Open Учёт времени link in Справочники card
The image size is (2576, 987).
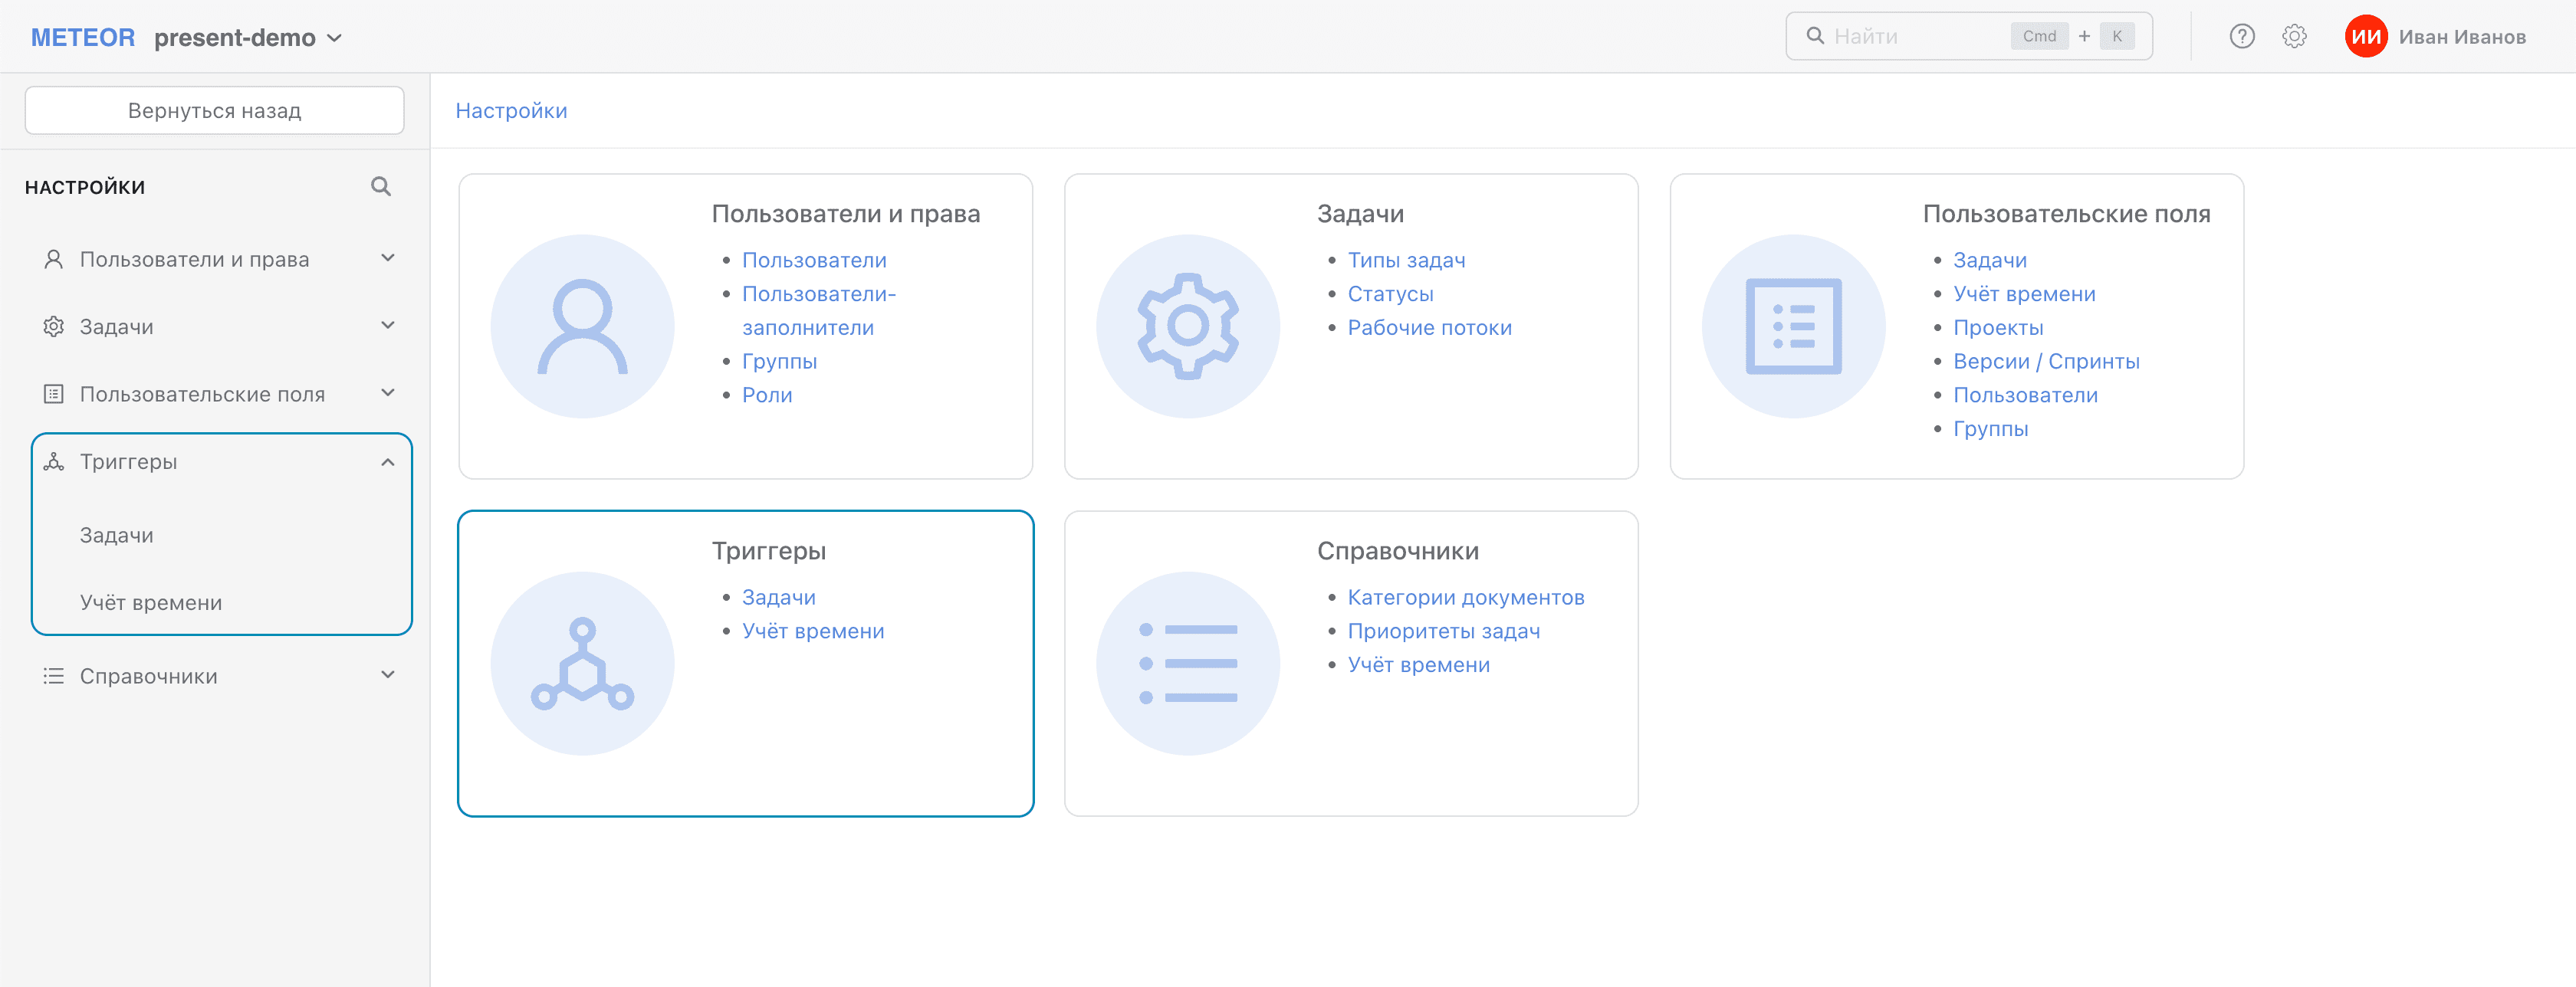tap(1418, 664)
